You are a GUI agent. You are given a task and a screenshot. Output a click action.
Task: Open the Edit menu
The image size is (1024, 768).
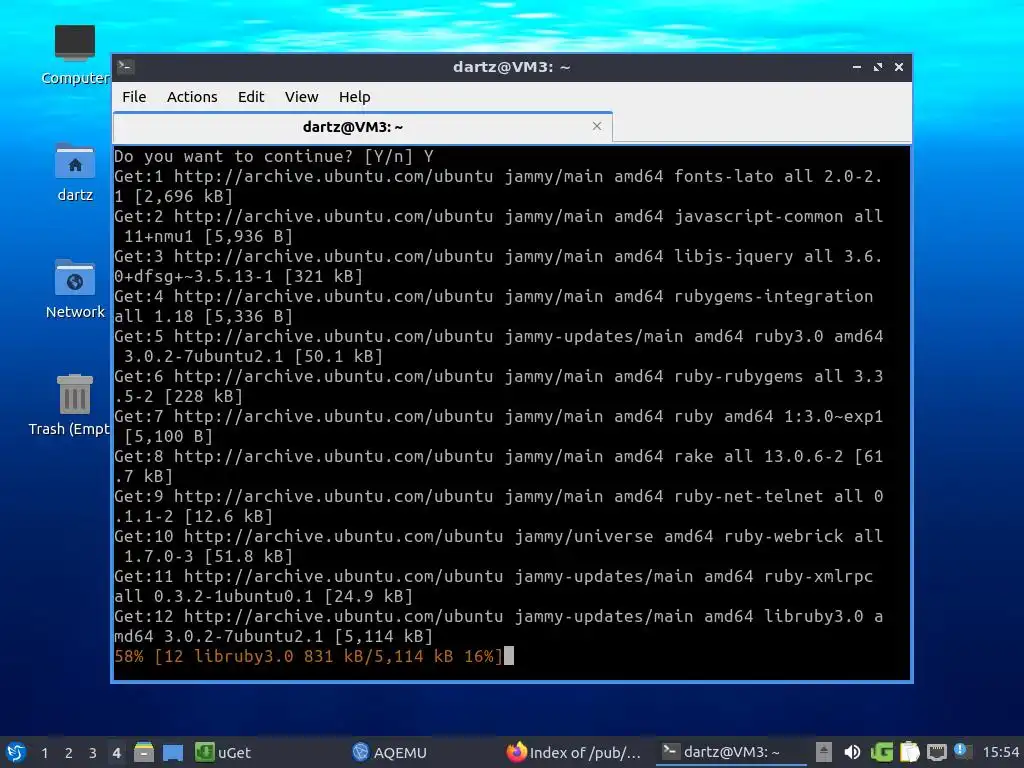click(x=251, y=97)
